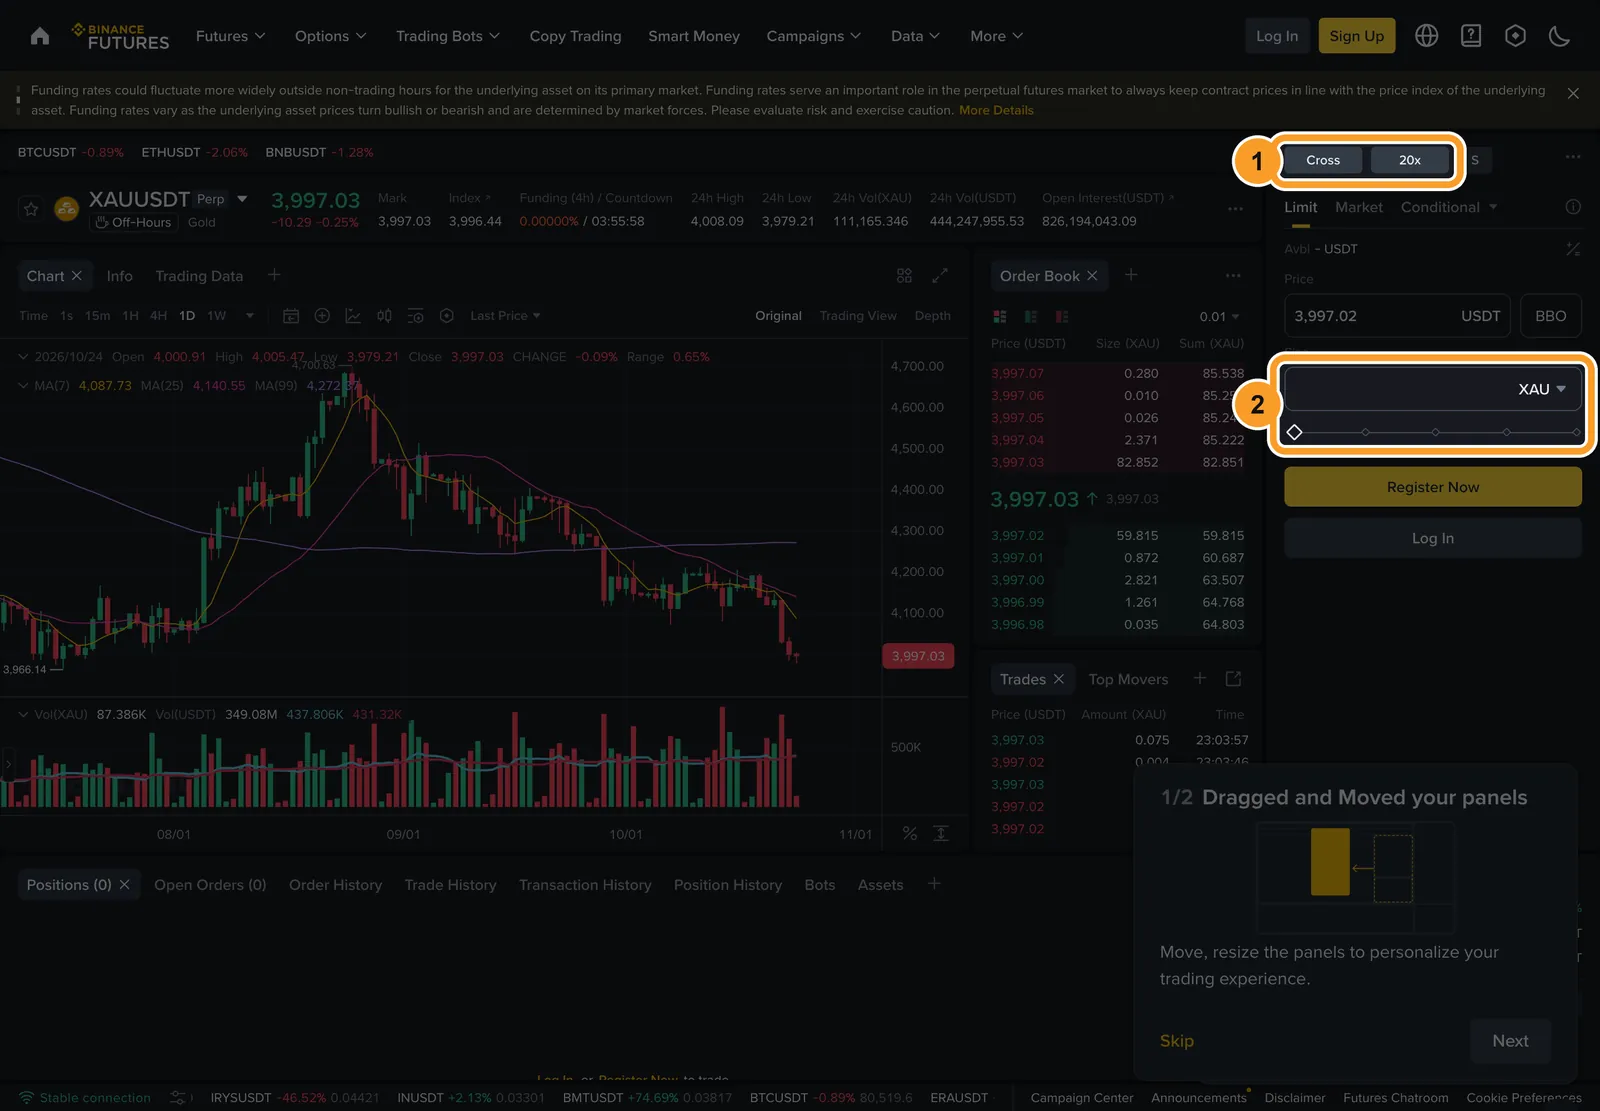Advance the tutorial with Next

point(1510,1041)
